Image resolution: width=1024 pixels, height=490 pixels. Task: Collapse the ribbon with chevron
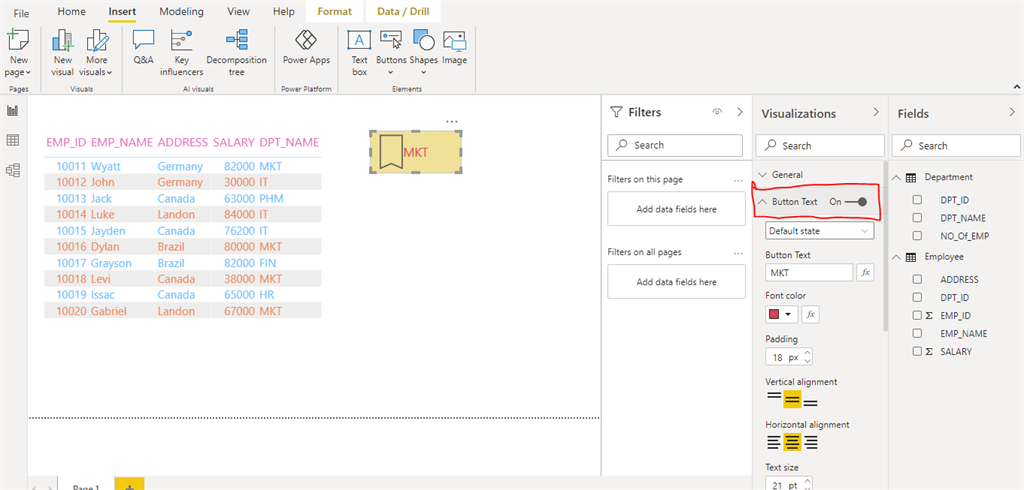pyautogui.click(x=1015, y=86)
